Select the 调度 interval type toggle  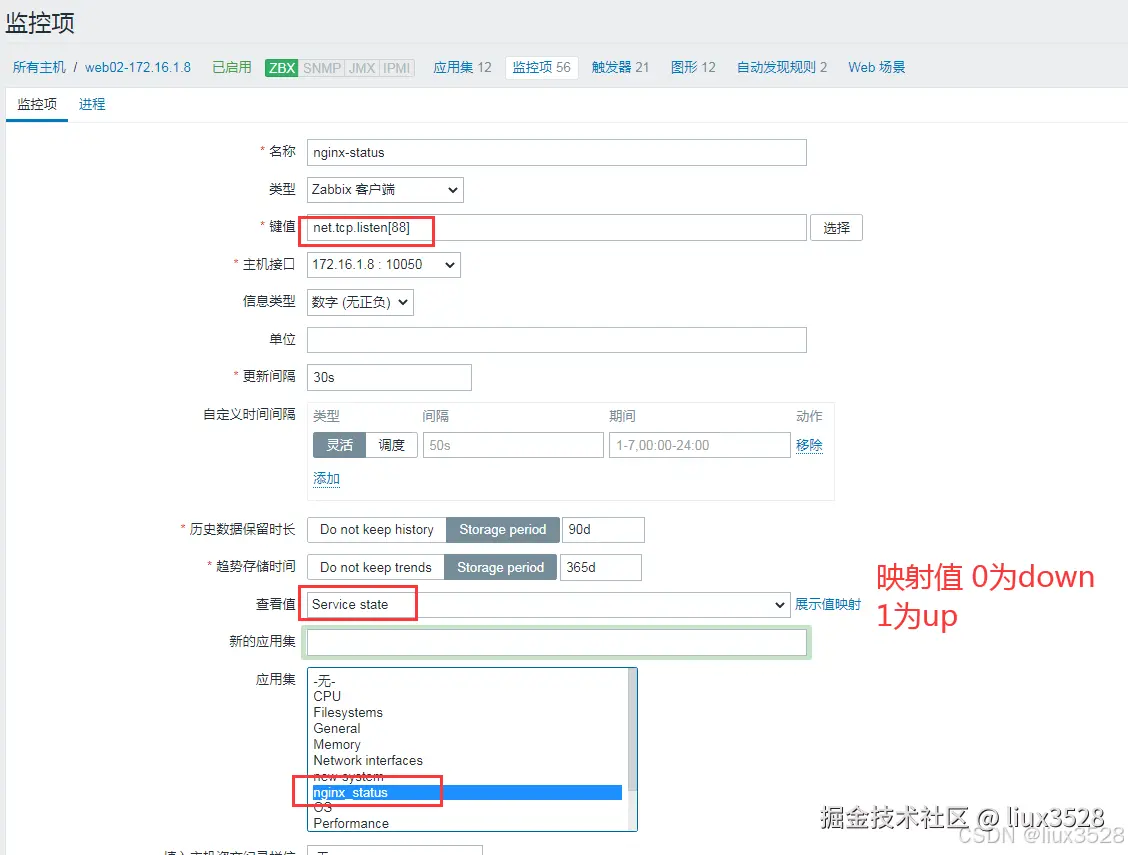[x=391, y=445]
